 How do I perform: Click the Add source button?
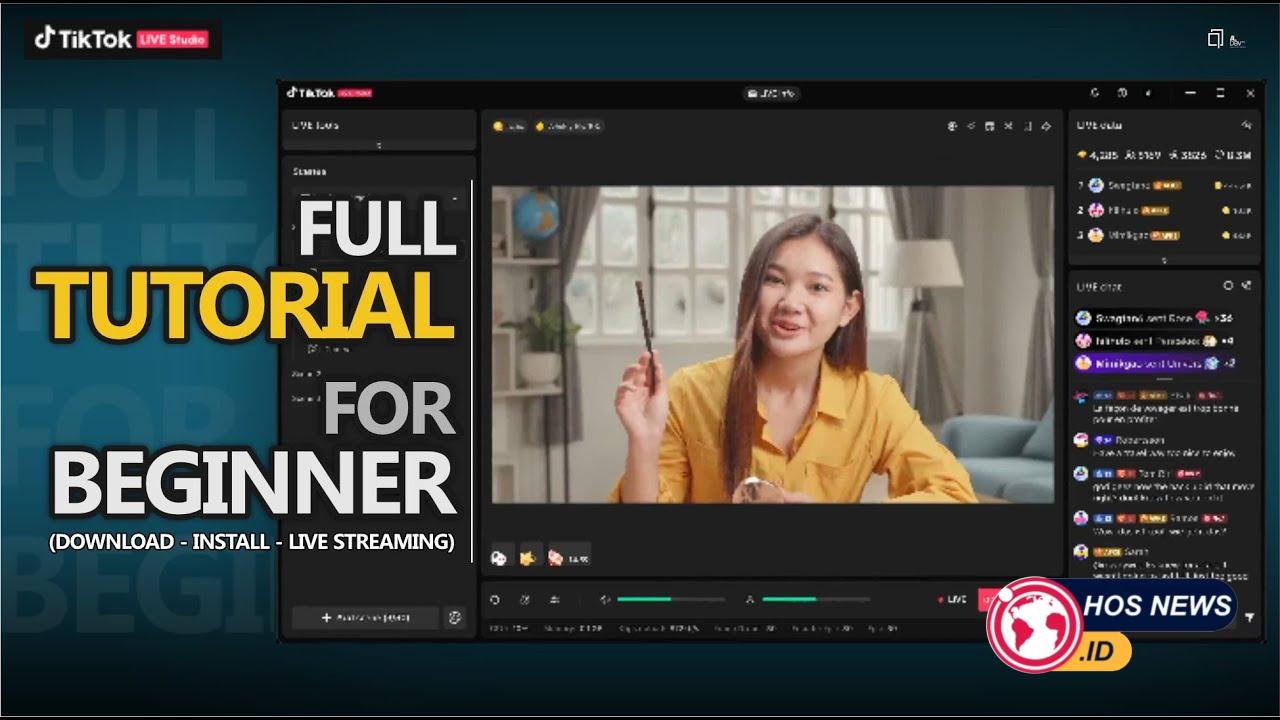tap(365, 618)
